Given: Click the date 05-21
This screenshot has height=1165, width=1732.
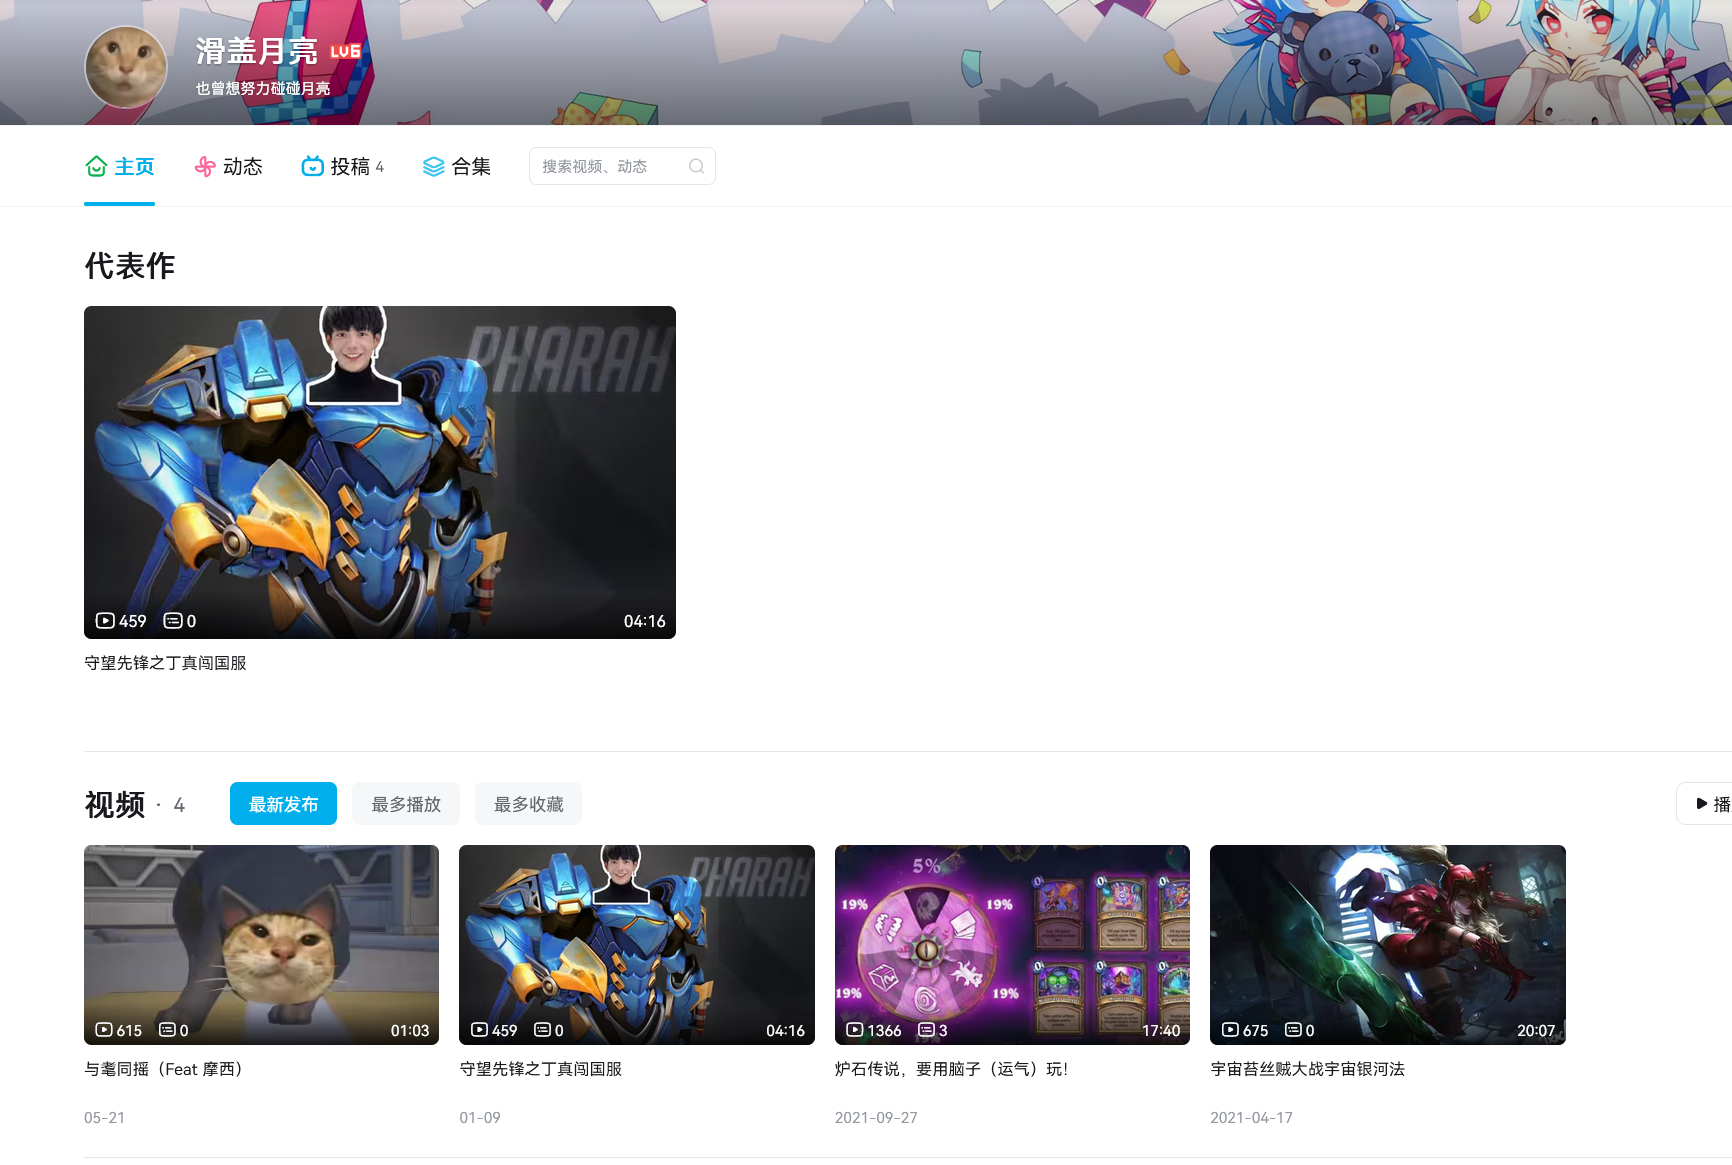Looking at the screenshot, I should [104, 1118].
